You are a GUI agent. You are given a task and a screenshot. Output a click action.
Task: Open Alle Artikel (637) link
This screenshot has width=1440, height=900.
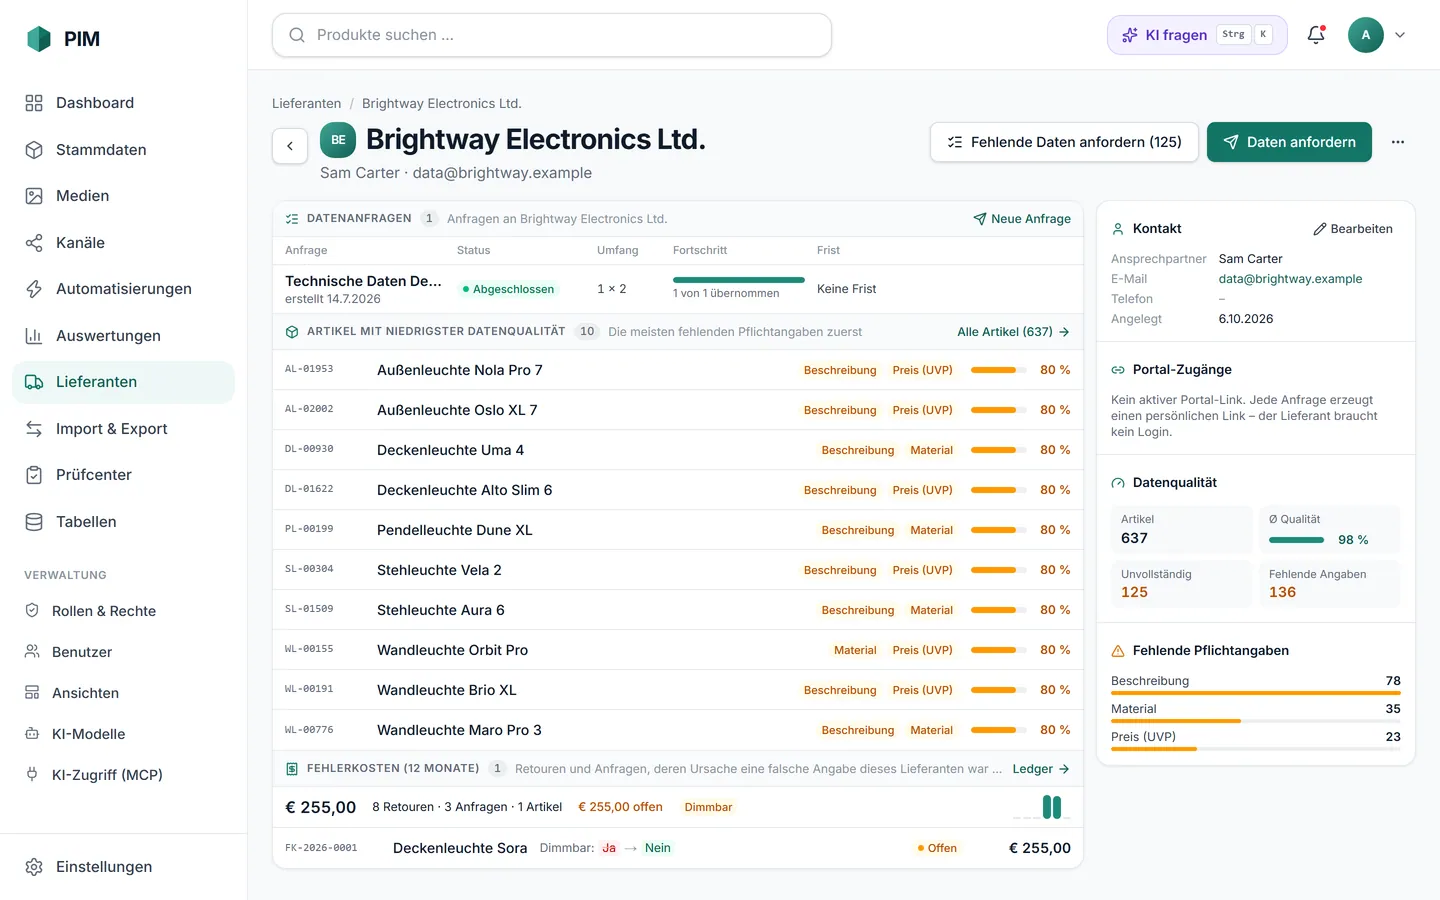tap(1013, 332)
